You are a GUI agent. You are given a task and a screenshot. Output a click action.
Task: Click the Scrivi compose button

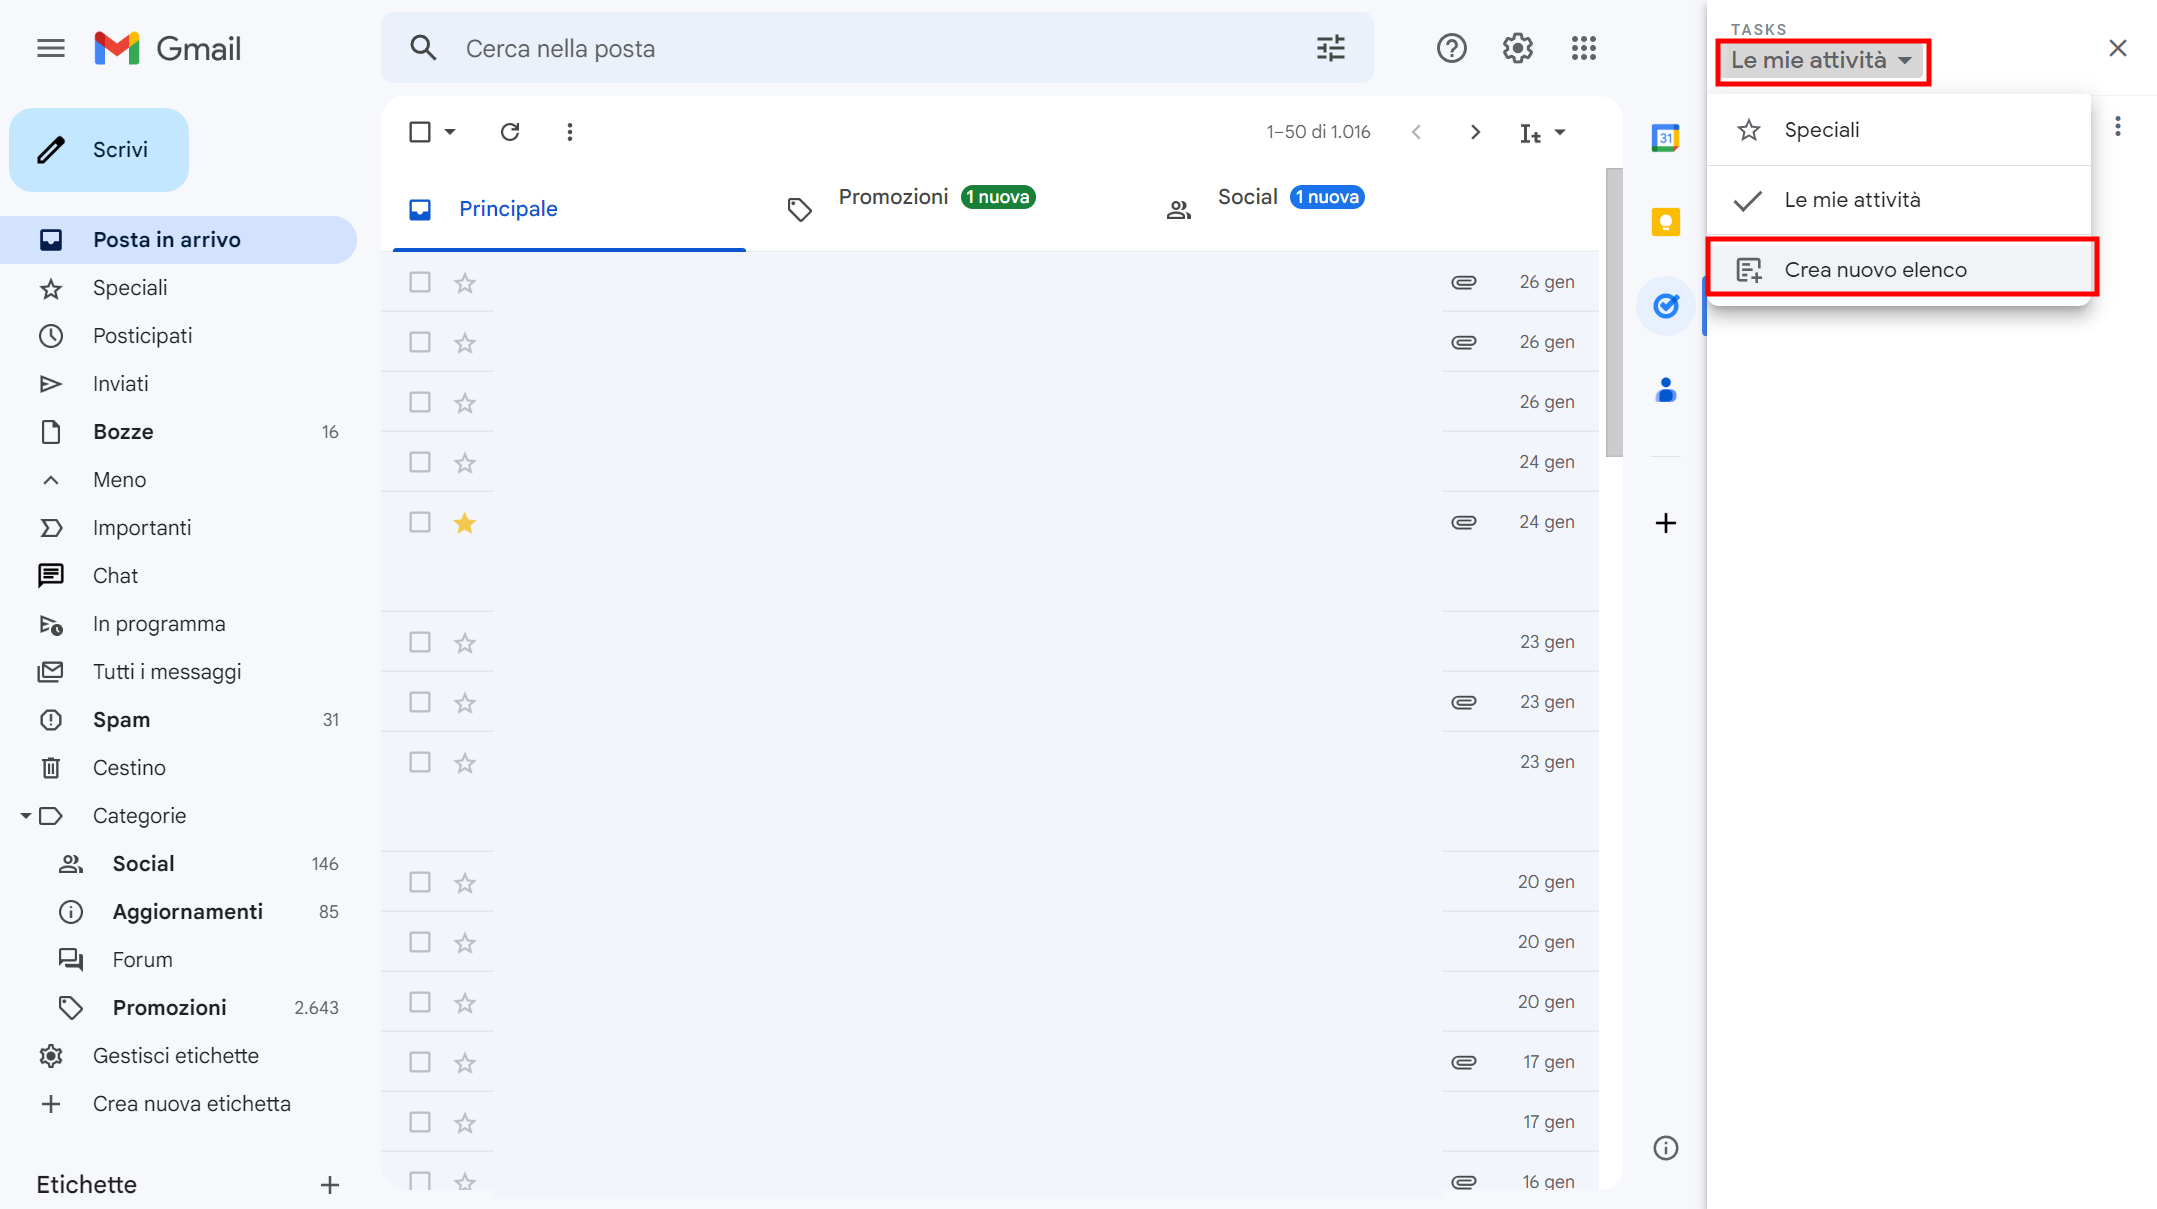(x=98, y=149)
